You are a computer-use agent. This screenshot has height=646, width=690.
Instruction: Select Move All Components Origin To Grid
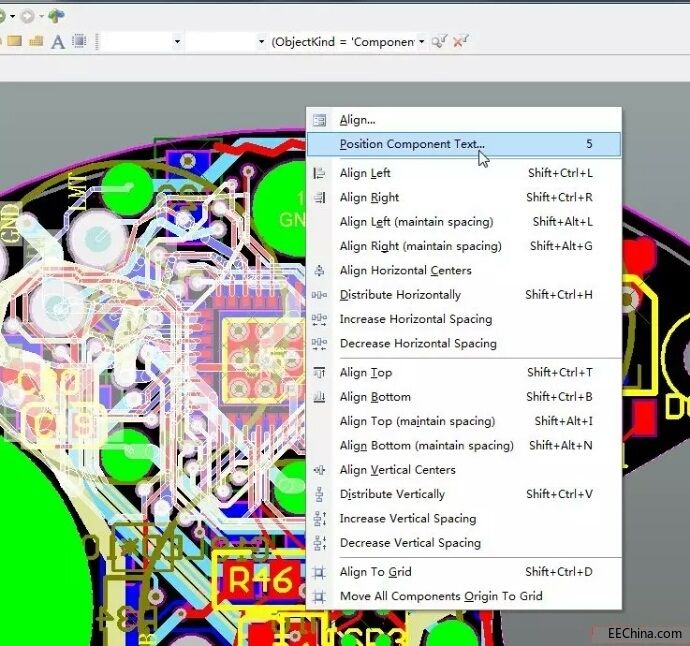tap(440, 596)
